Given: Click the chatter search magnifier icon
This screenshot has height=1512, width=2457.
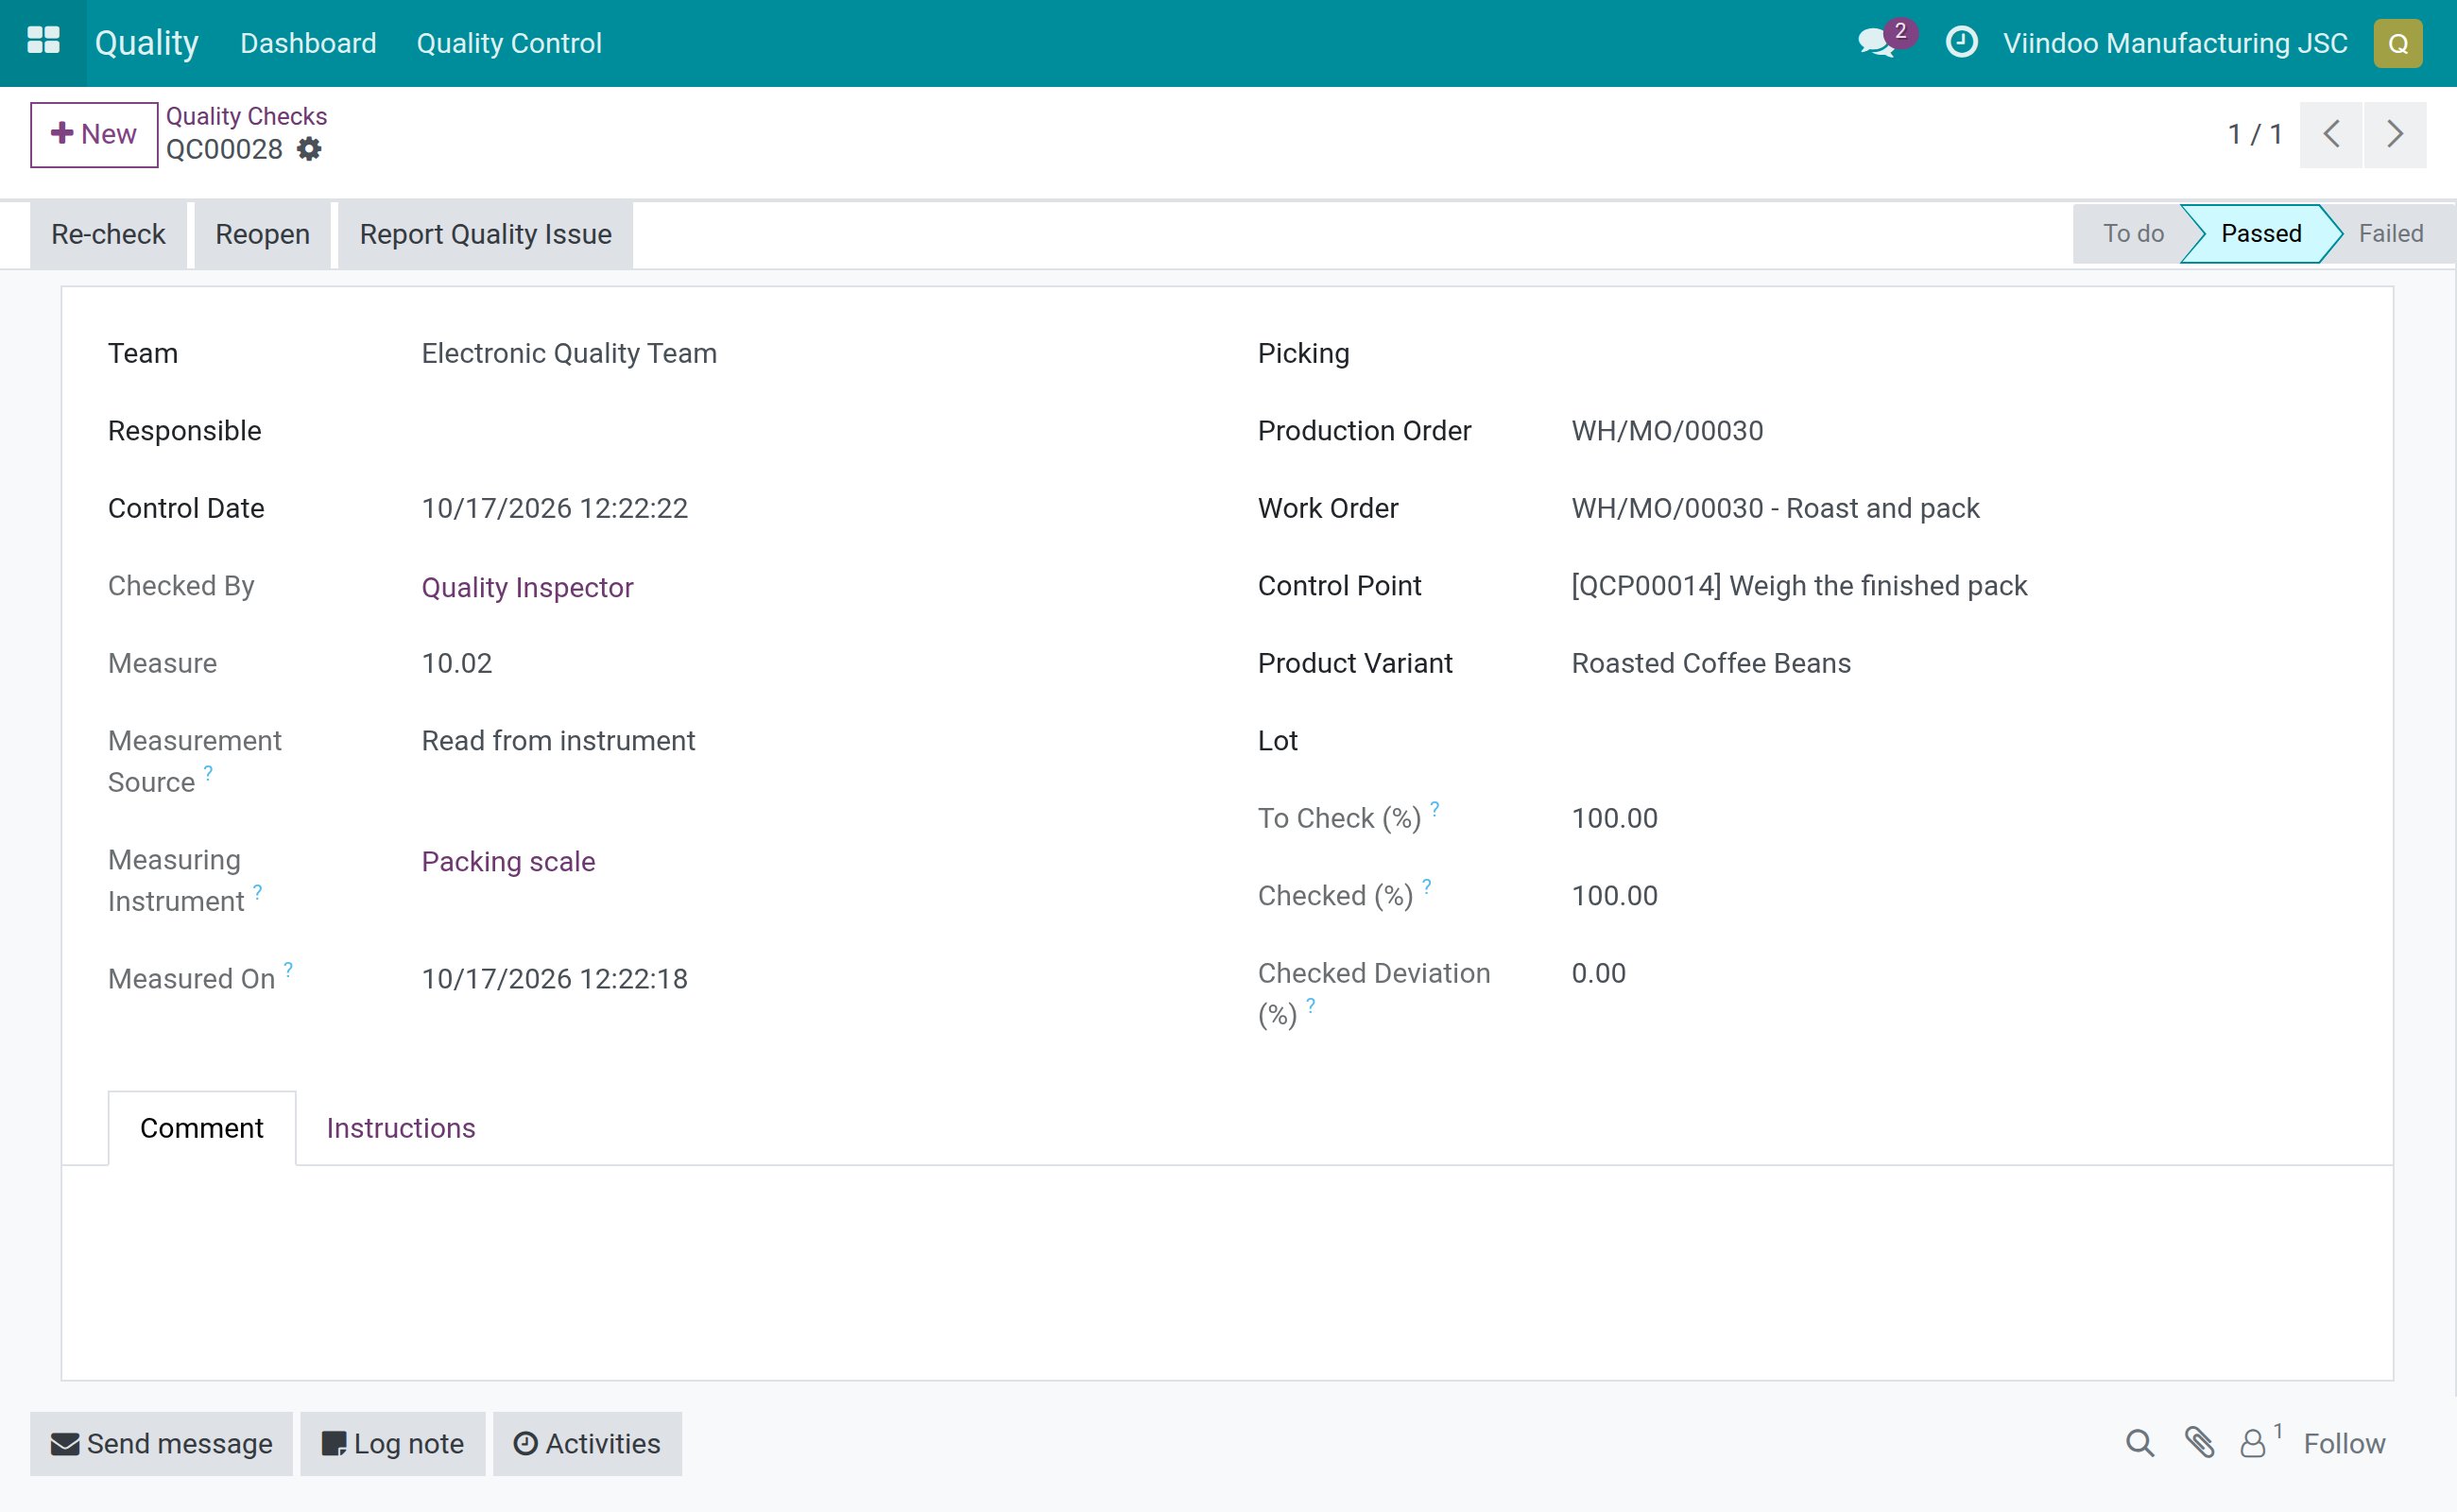Looking at the screenshot, I should (2139, 1443).
